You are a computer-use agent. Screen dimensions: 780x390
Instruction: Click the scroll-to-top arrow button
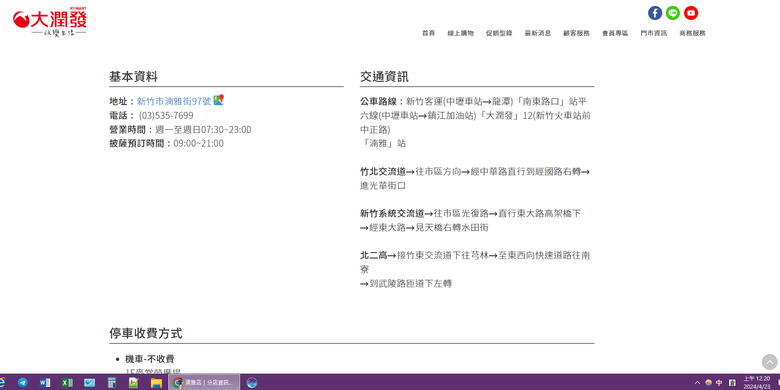769,362
